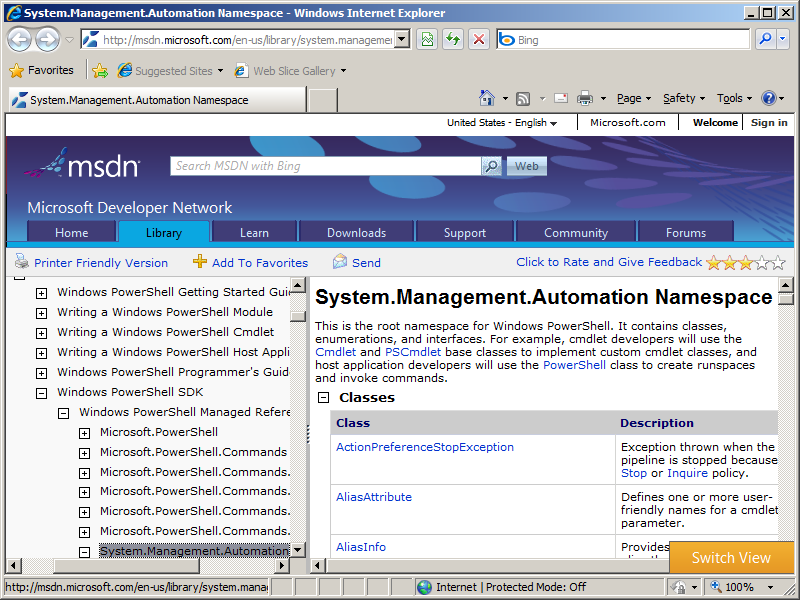The height and width of the screenshot is (600, 800).
Task: Click the RSS Feeds icon
Action: [522, 98]
